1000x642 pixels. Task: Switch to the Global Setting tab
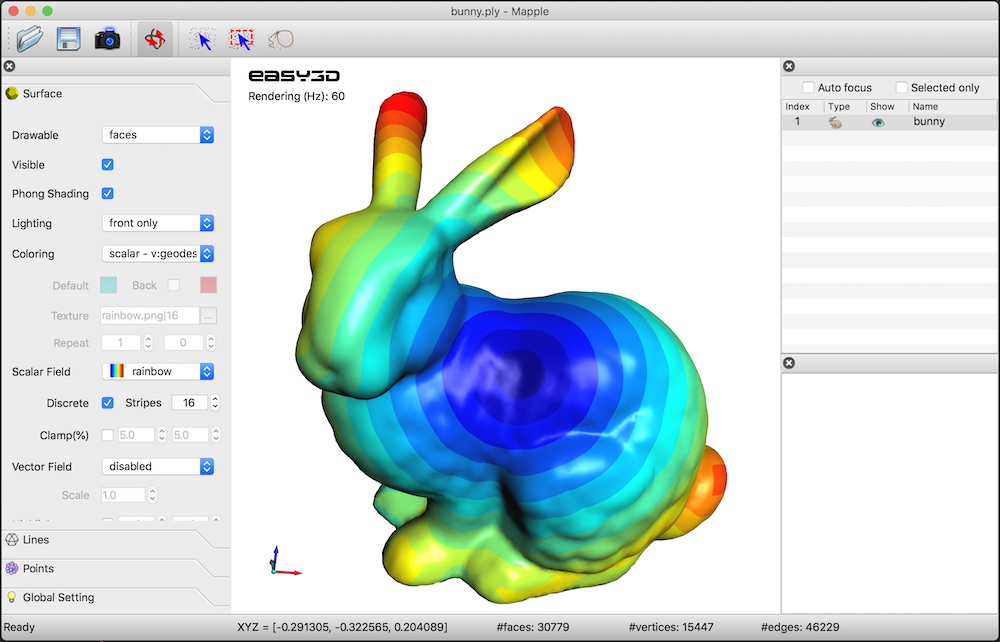pyautogui.click(x=58, y=597)
